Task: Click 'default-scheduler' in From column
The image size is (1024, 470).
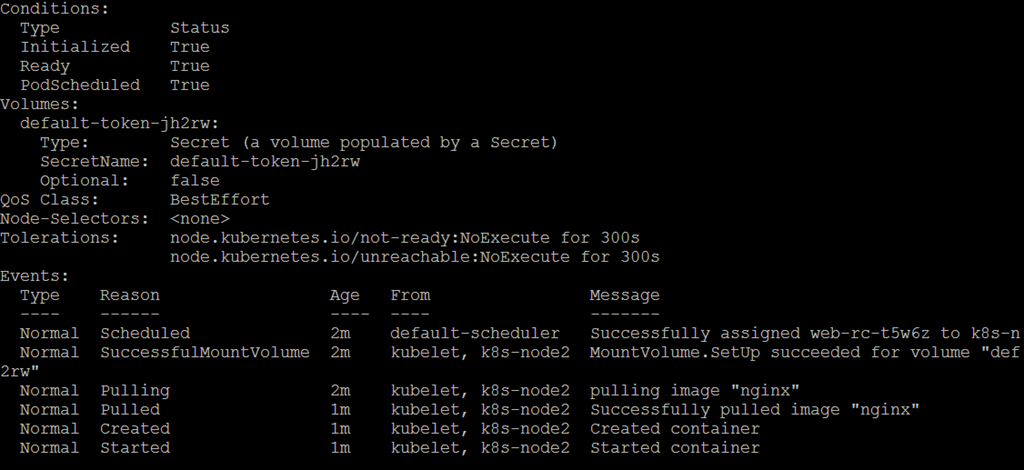Action: [x=475, y=333]
